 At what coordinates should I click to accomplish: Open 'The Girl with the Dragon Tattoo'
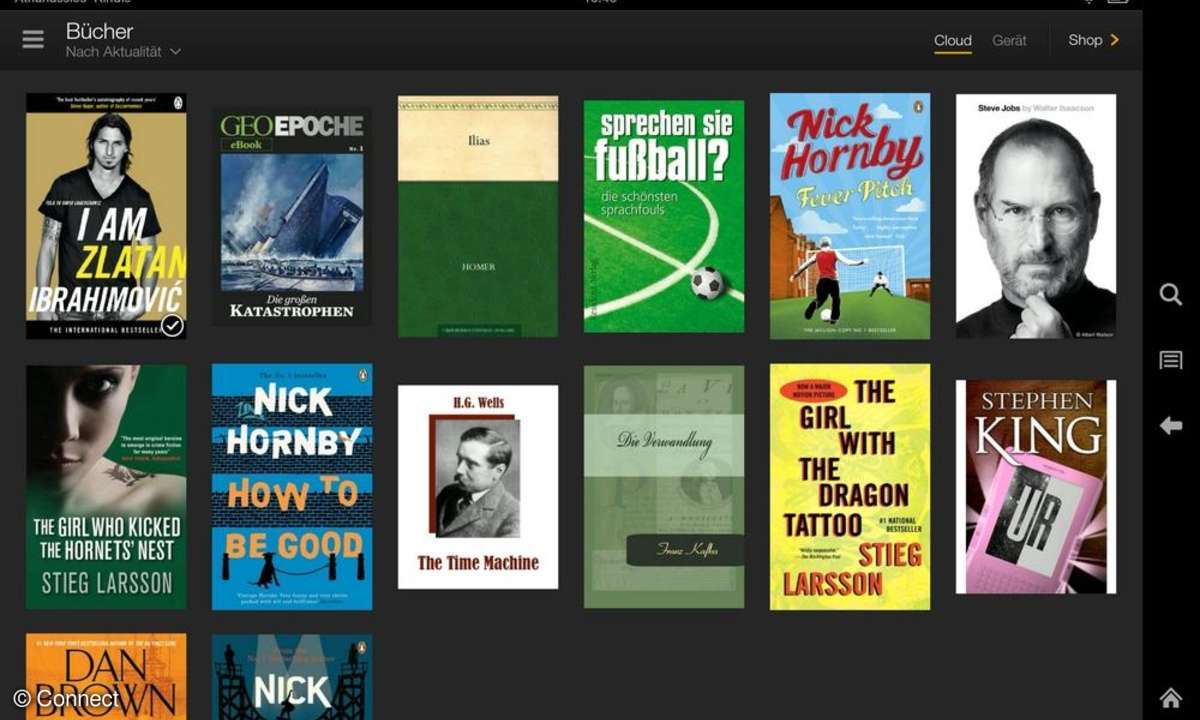coord(850,487)
